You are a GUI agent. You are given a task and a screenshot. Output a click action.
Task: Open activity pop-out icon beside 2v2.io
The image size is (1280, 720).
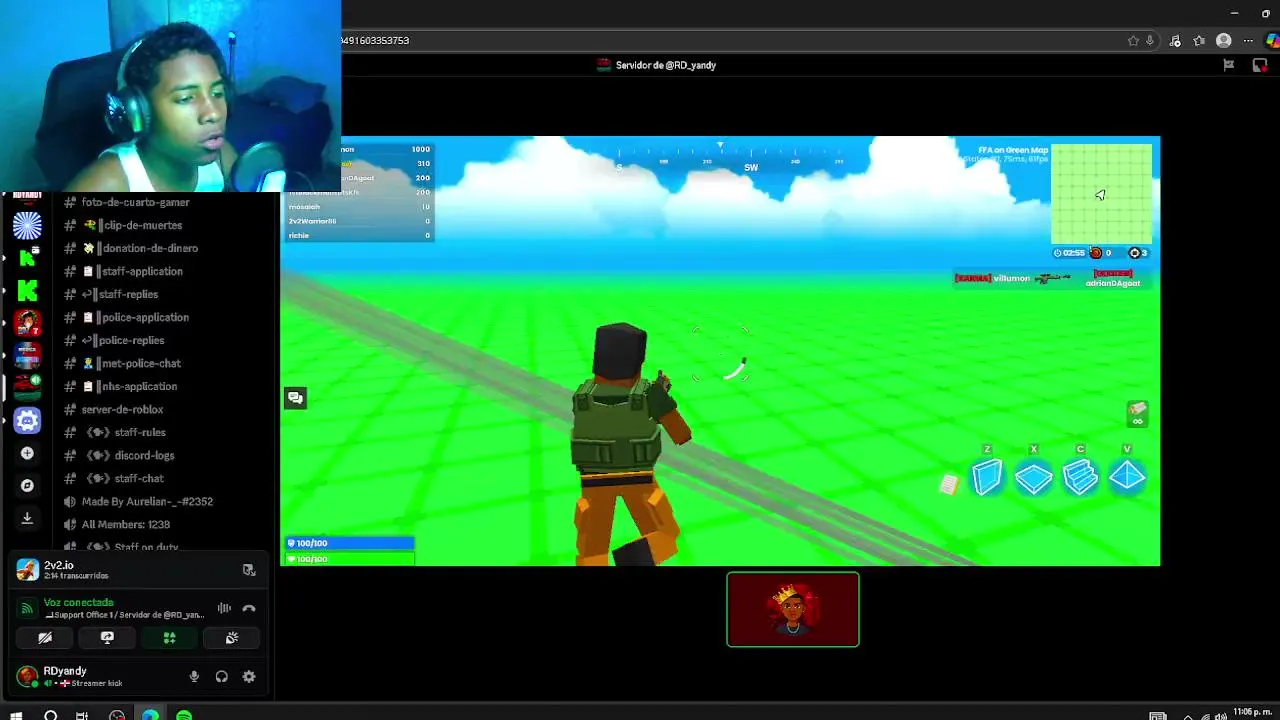tap(249, 570)
